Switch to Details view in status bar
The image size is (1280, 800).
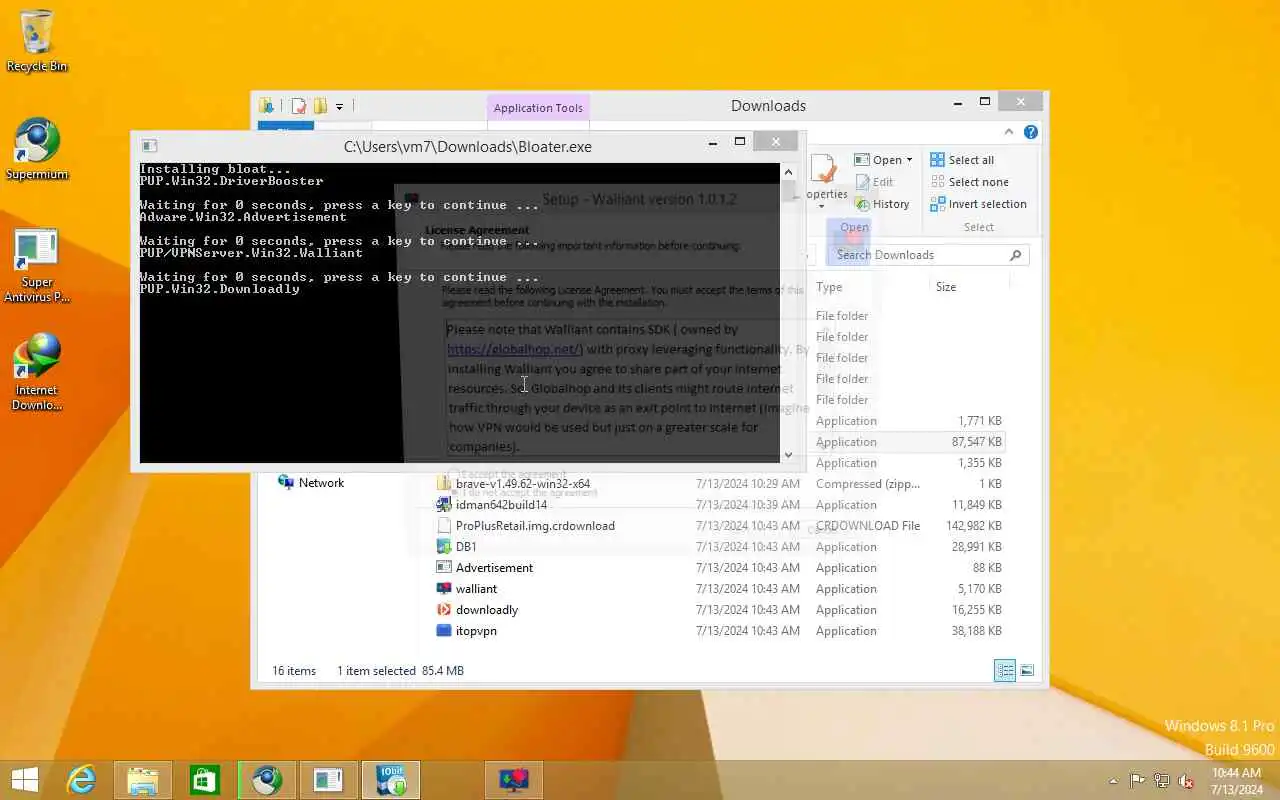coord(1005,671)
